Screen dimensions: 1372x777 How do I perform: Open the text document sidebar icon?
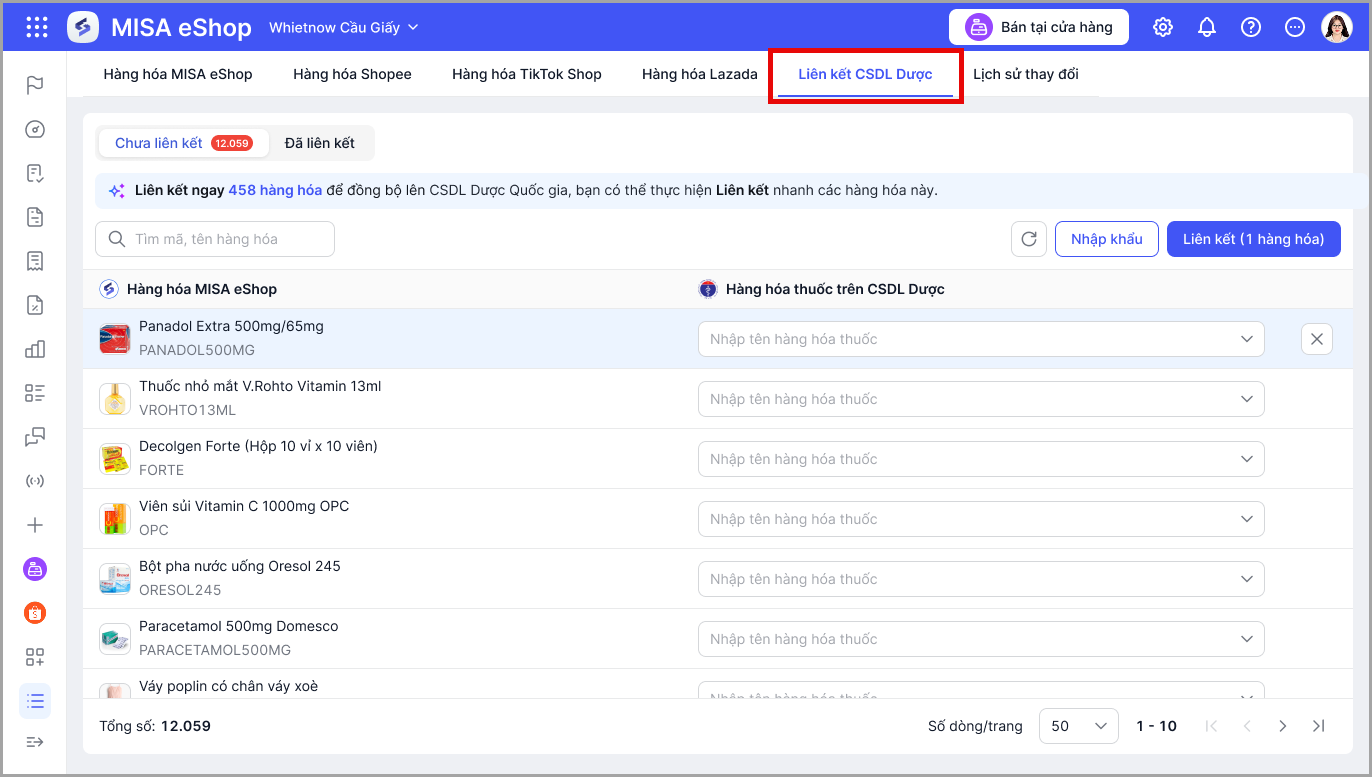(35, 217)
